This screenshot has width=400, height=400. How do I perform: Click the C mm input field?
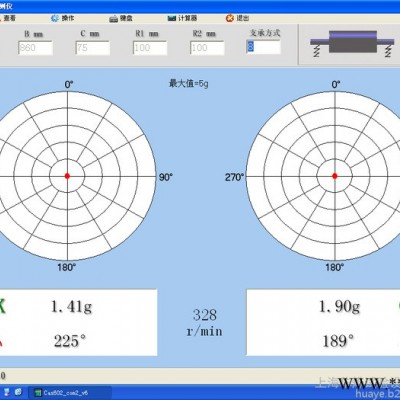pos(93,48)
